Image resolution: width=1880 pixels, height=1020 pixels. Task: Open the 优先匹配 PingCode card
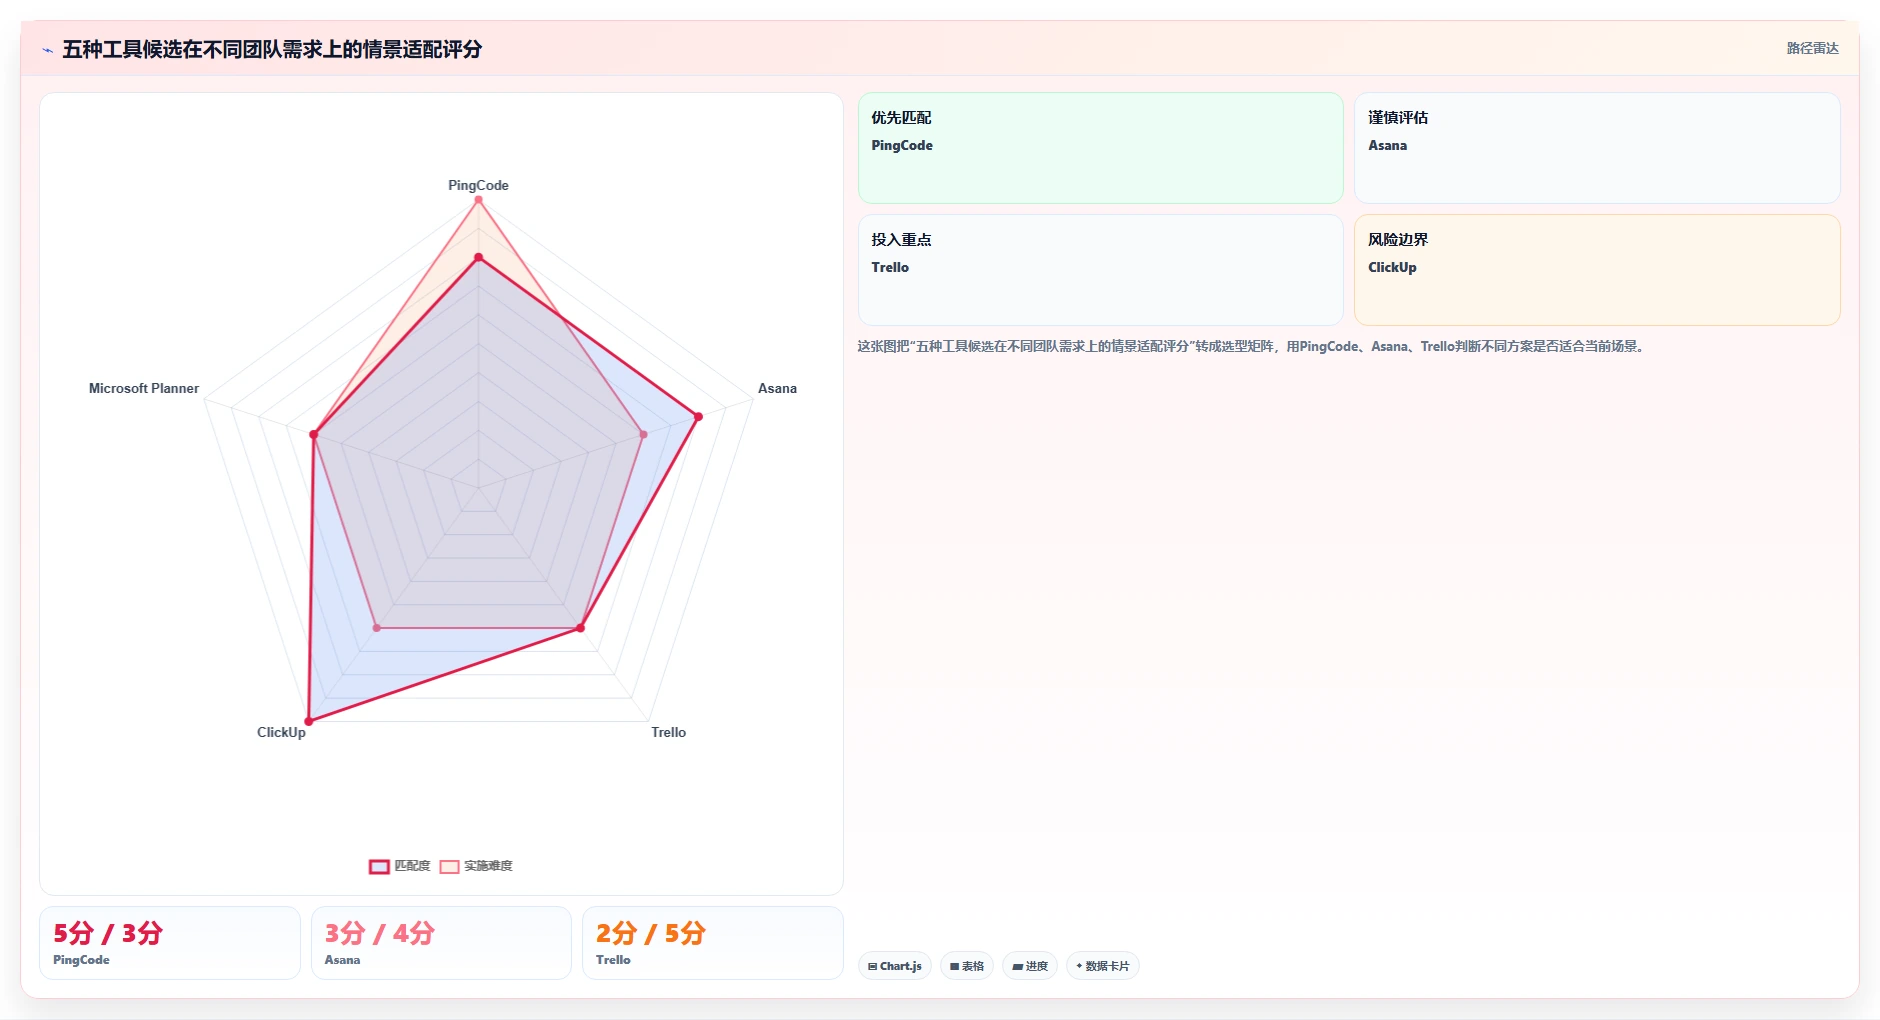click(x=1100, y=148)
